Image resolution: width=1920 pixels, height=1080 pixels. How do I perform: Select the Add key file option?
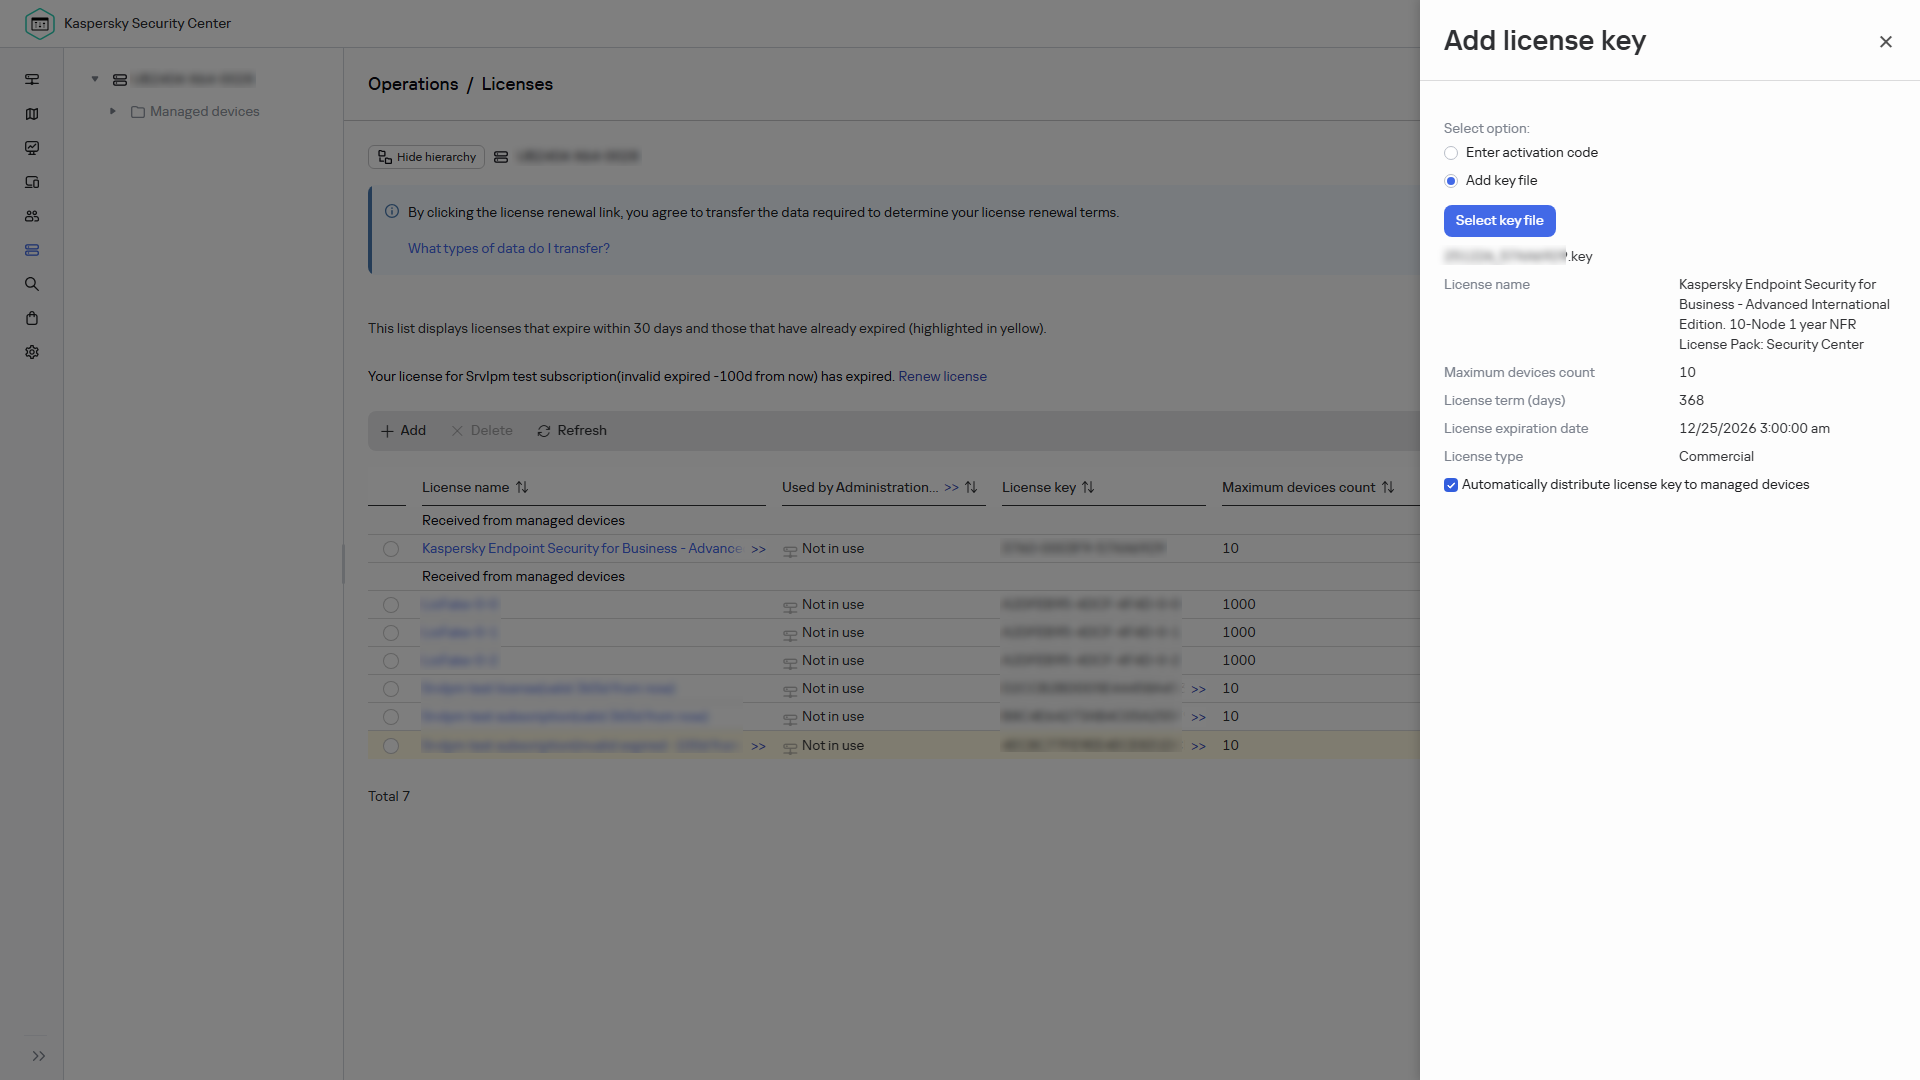tap(1451, 181)
